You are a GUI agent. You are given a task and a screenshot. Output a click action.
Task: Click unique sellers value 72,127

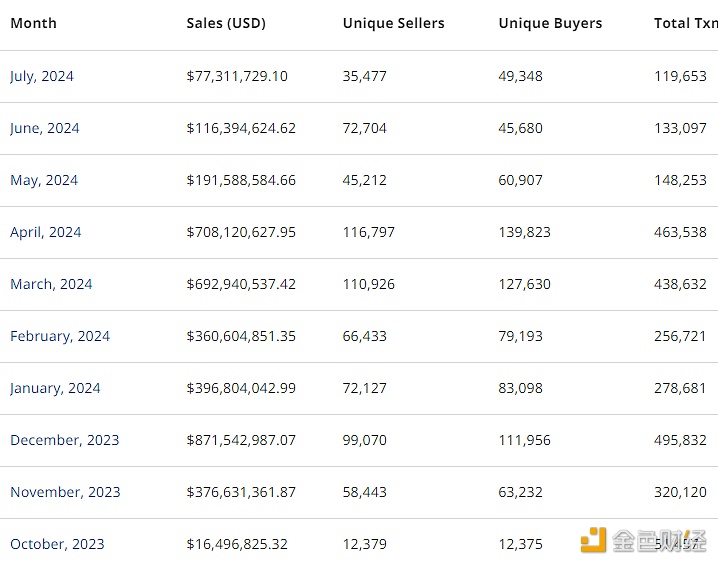point(365,389)
